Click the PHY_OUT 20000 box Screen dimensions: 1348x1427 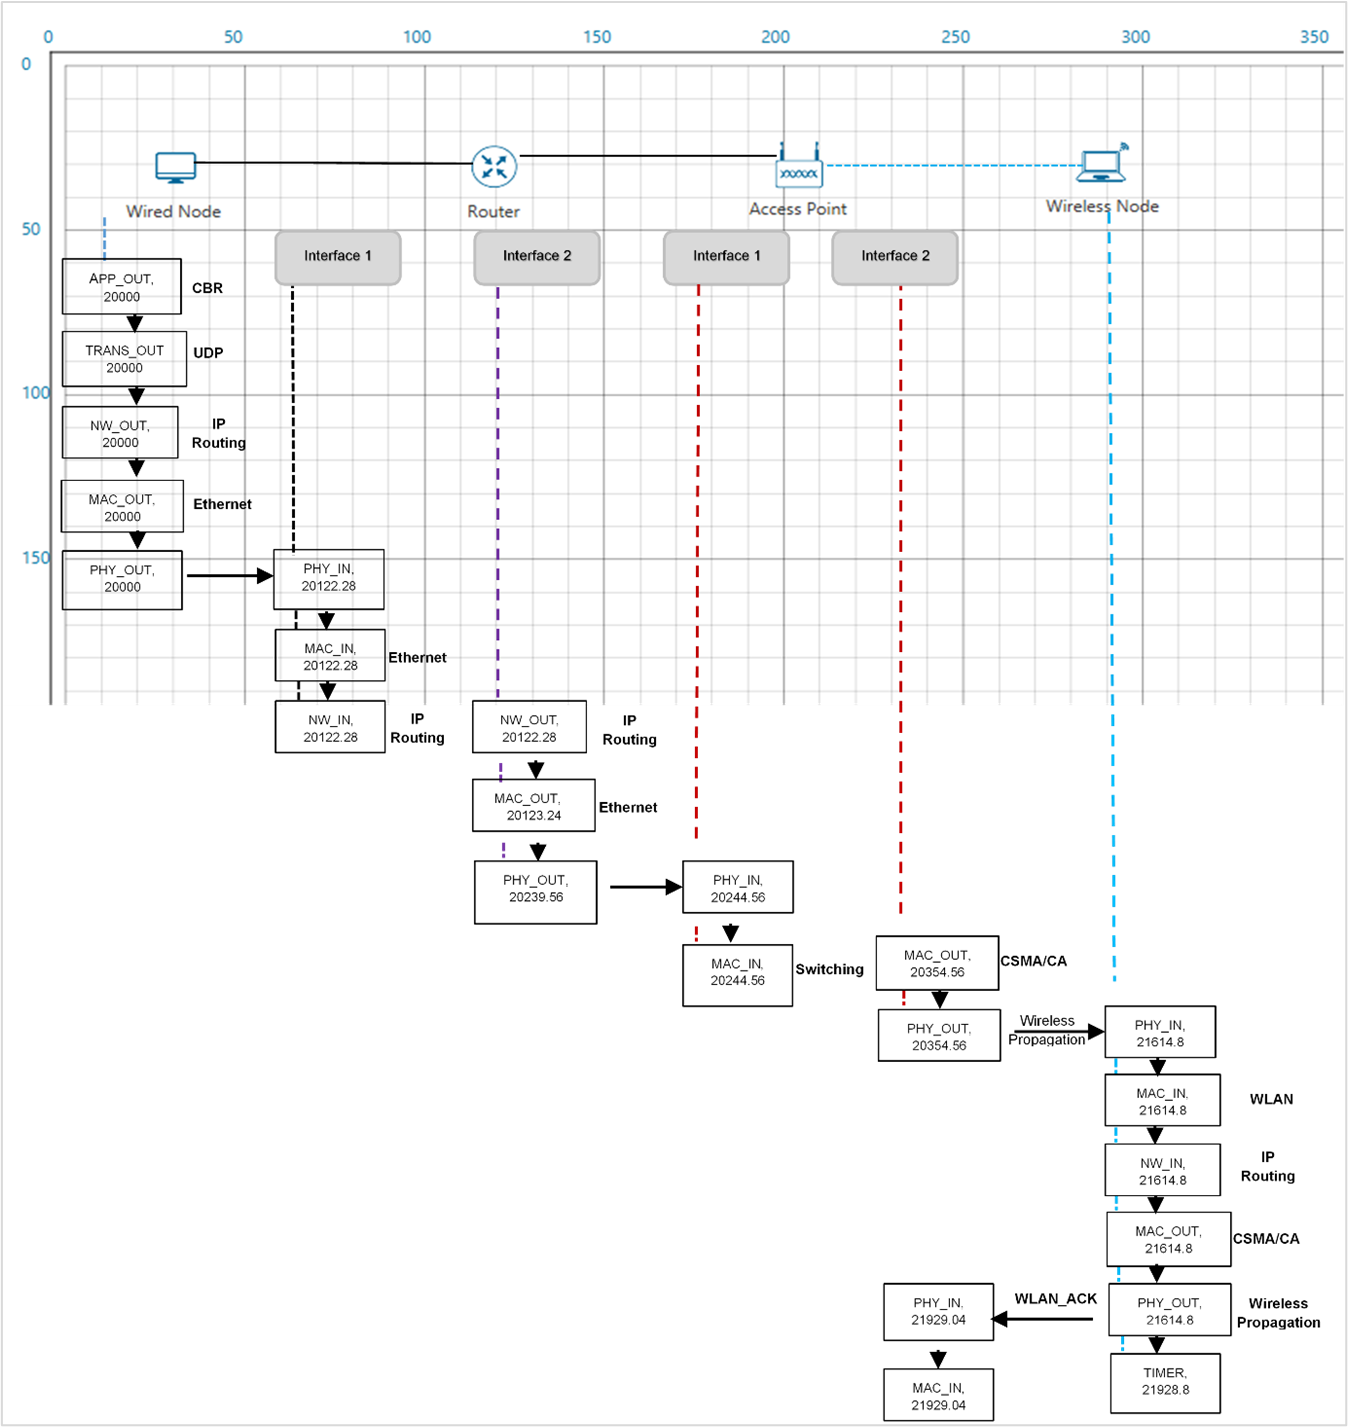click(x=122, y=579)
